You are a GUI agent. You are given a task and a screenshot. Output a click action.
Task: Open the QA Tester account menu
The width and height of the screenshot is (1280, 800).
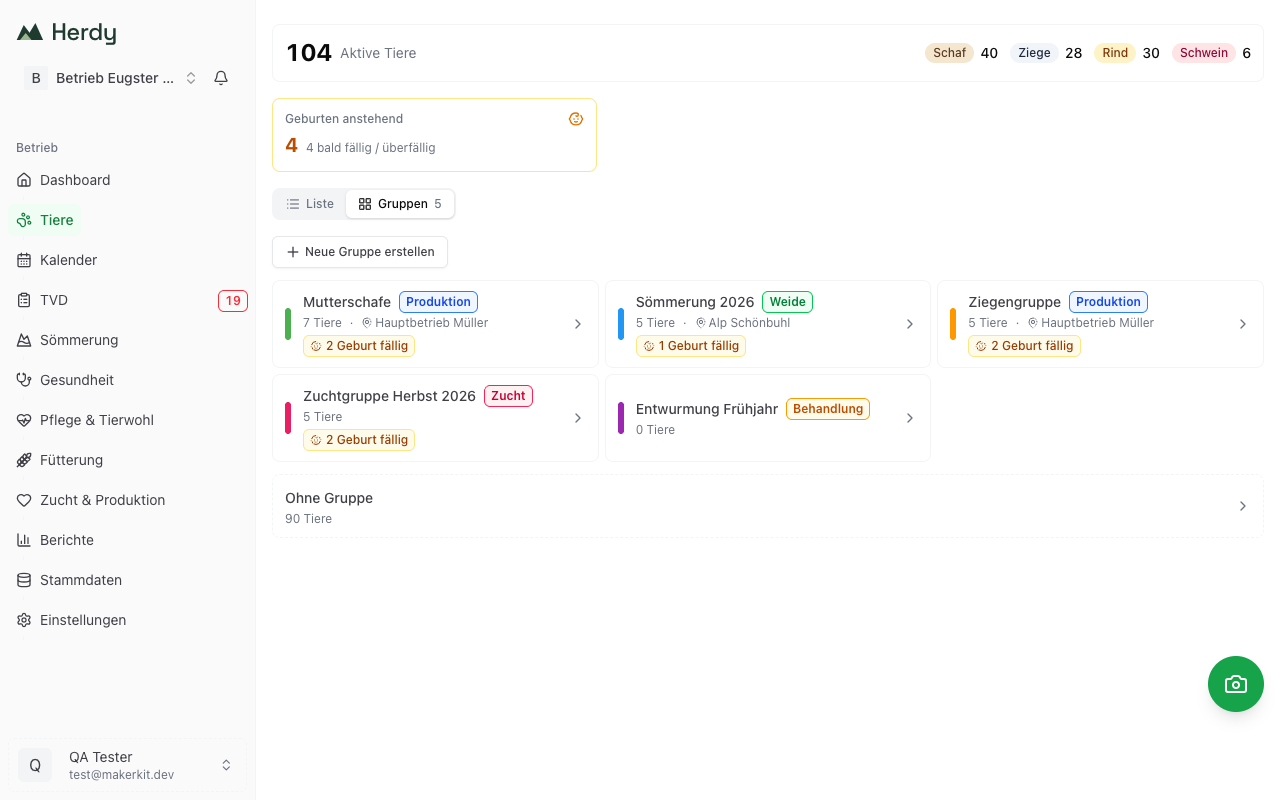[x=126, y=765]
